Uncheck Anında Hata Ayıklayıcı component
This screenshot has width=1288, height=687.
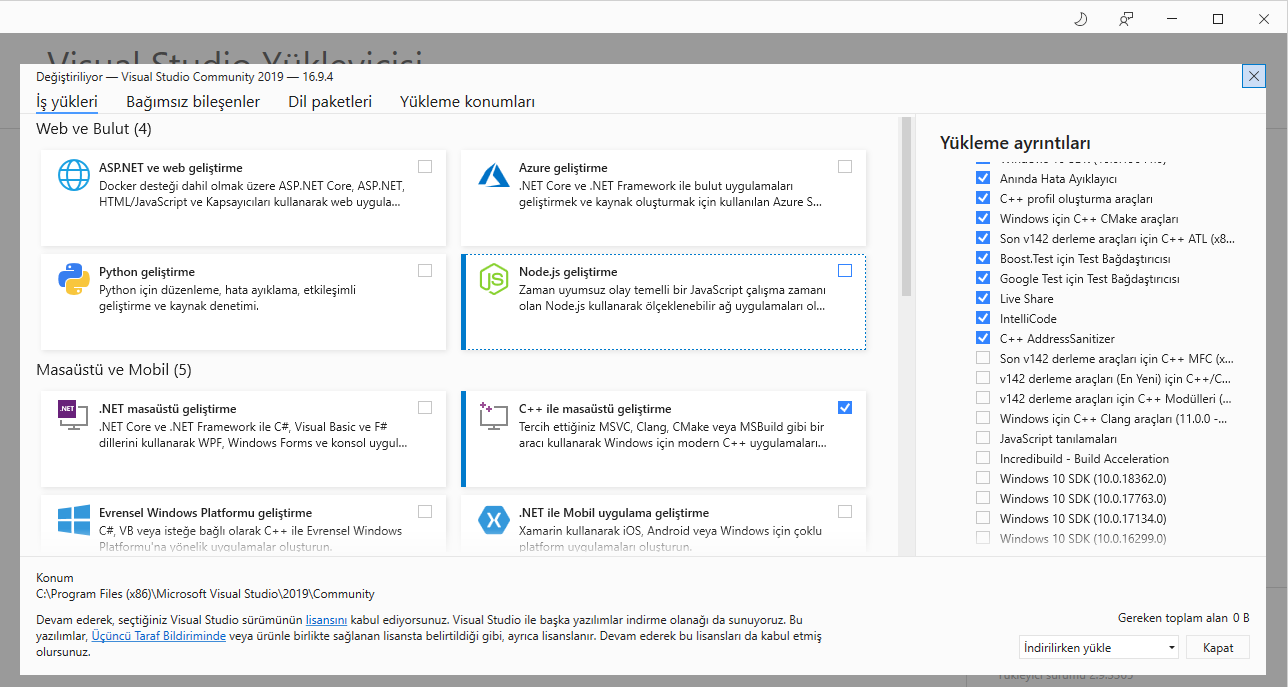click(x=982, y=178)
